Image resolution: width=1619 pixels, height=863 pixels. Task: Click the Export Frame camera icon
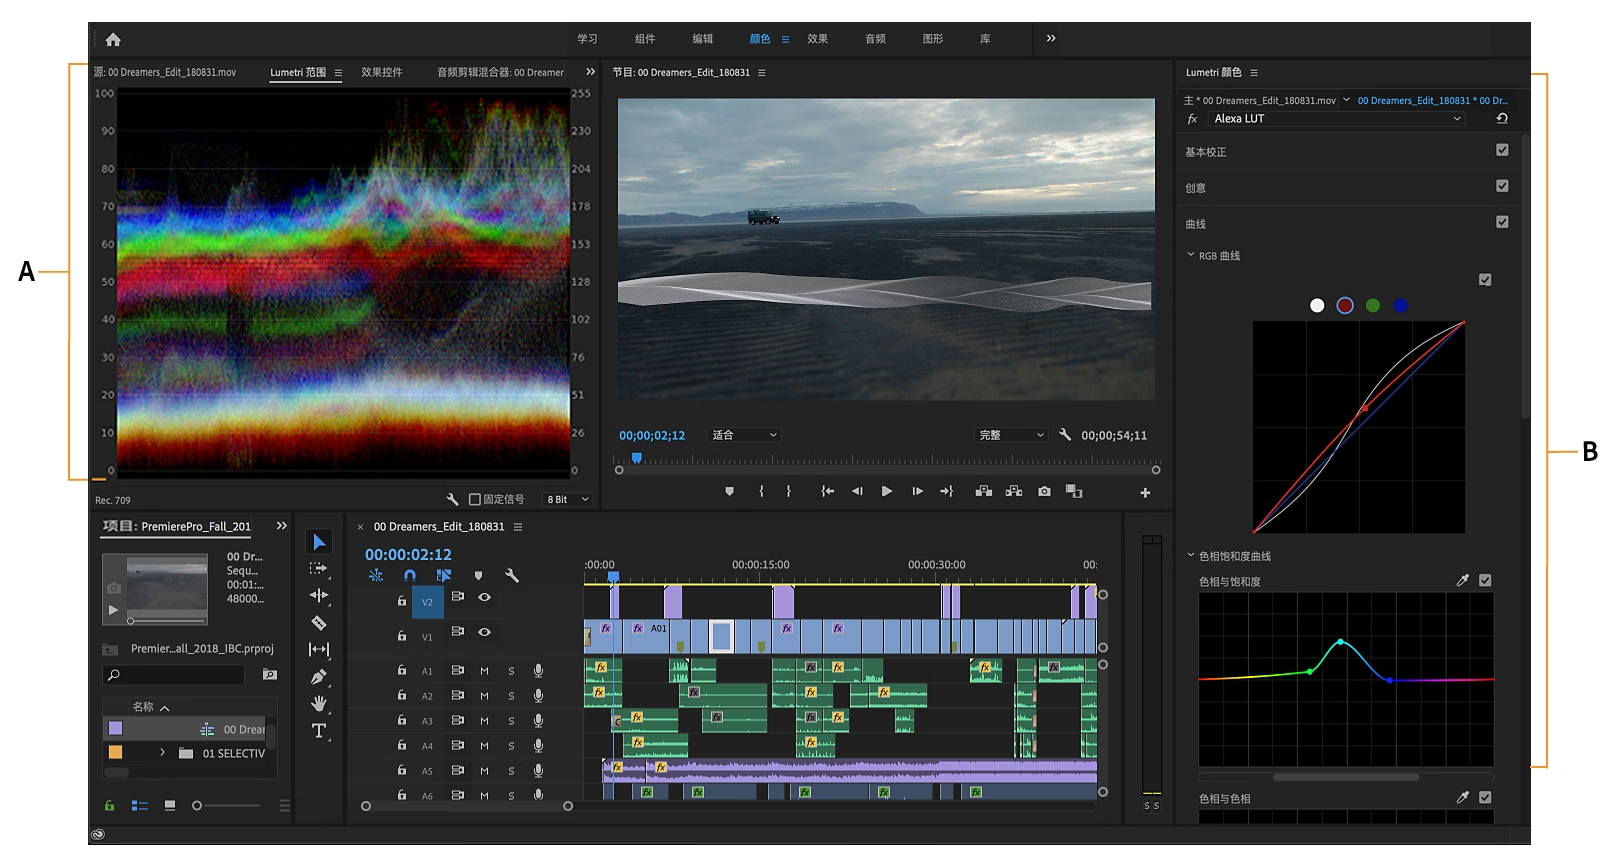click(x=1044, y=492)
